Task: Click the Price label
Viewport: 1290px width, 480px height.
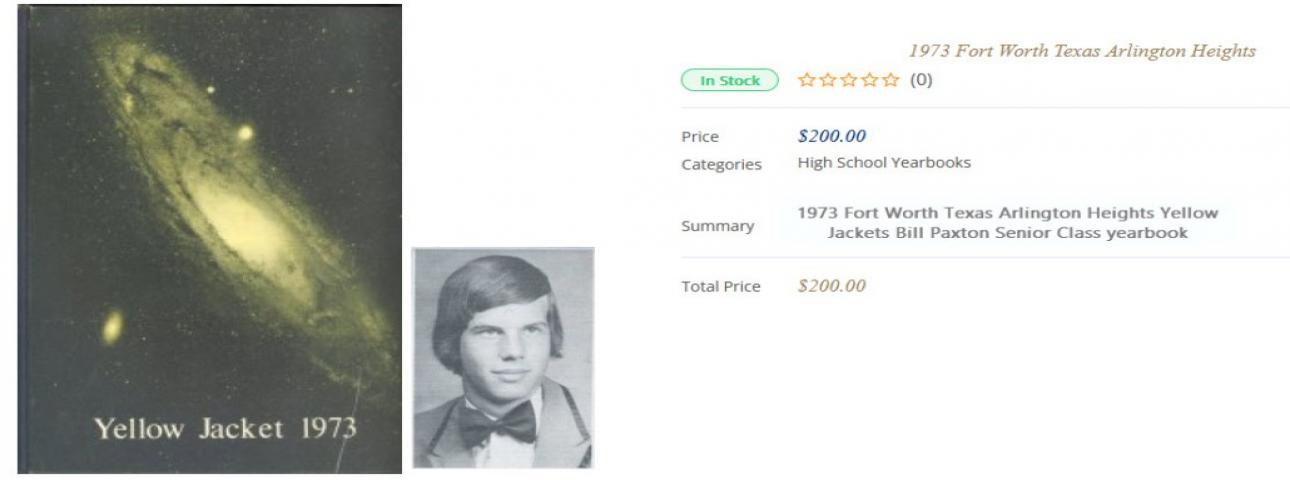Action: [700, 137]
